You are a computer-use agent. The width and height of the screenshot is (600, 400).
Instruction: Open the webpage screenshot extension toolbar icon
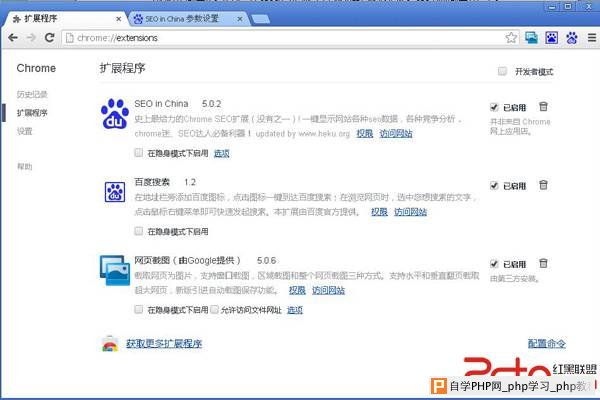point(531,38)
